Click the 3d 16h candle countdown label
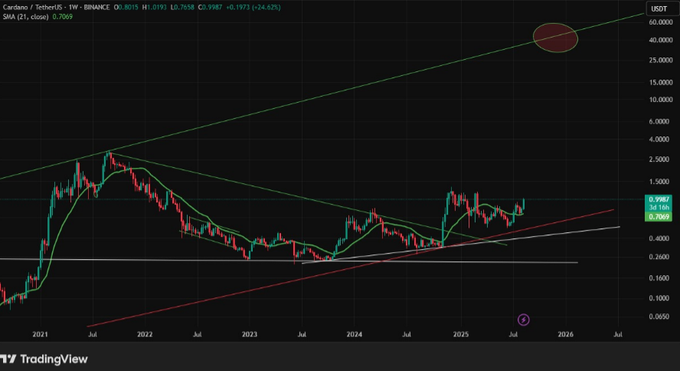 click(658, 207)
